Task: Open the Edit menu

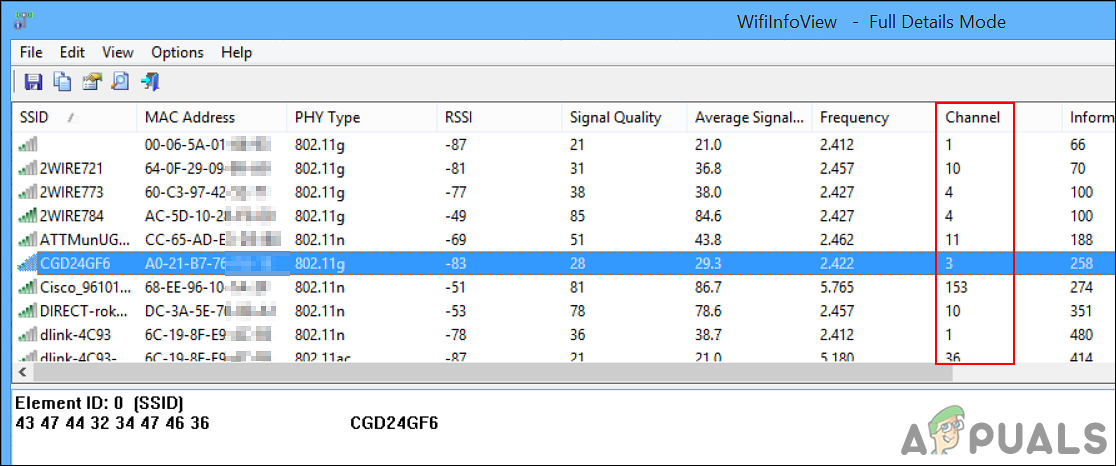Action: (x=72, y=52)
